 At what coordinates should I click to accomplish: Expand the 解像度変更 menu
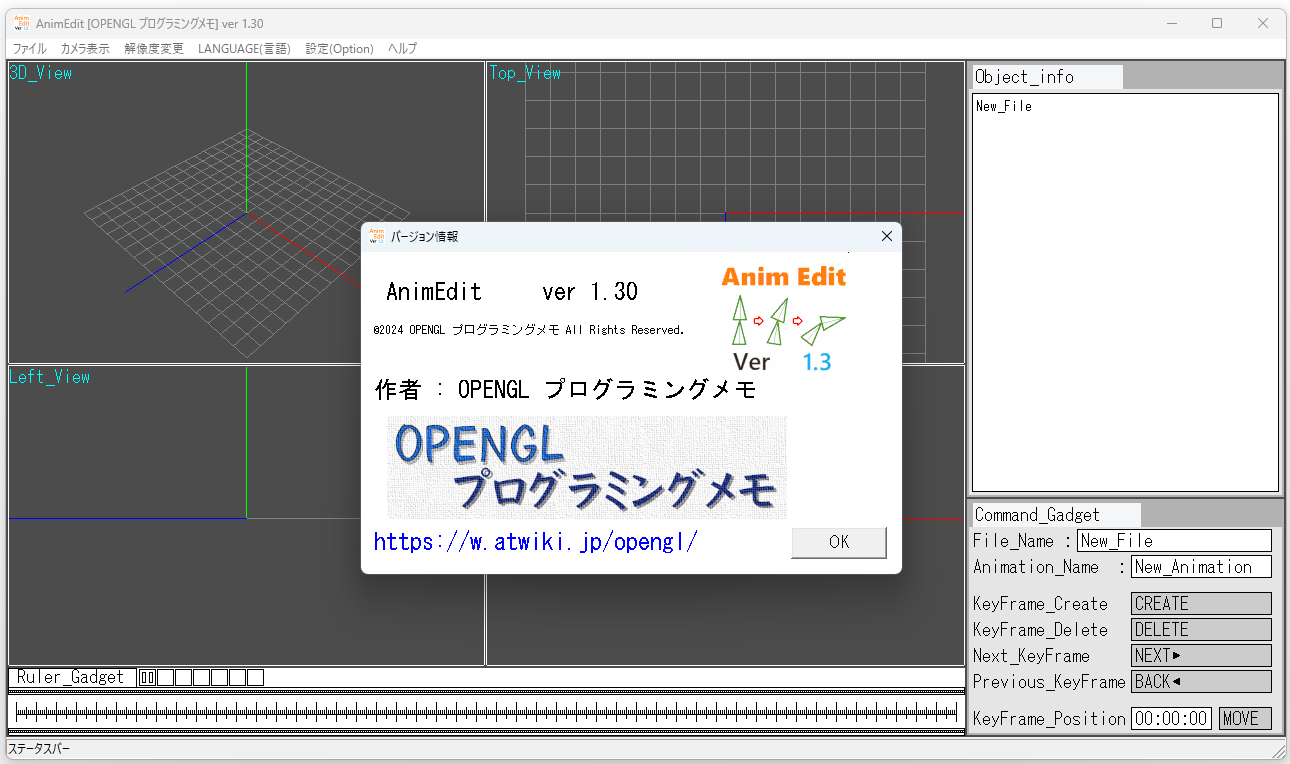point(154,48)
